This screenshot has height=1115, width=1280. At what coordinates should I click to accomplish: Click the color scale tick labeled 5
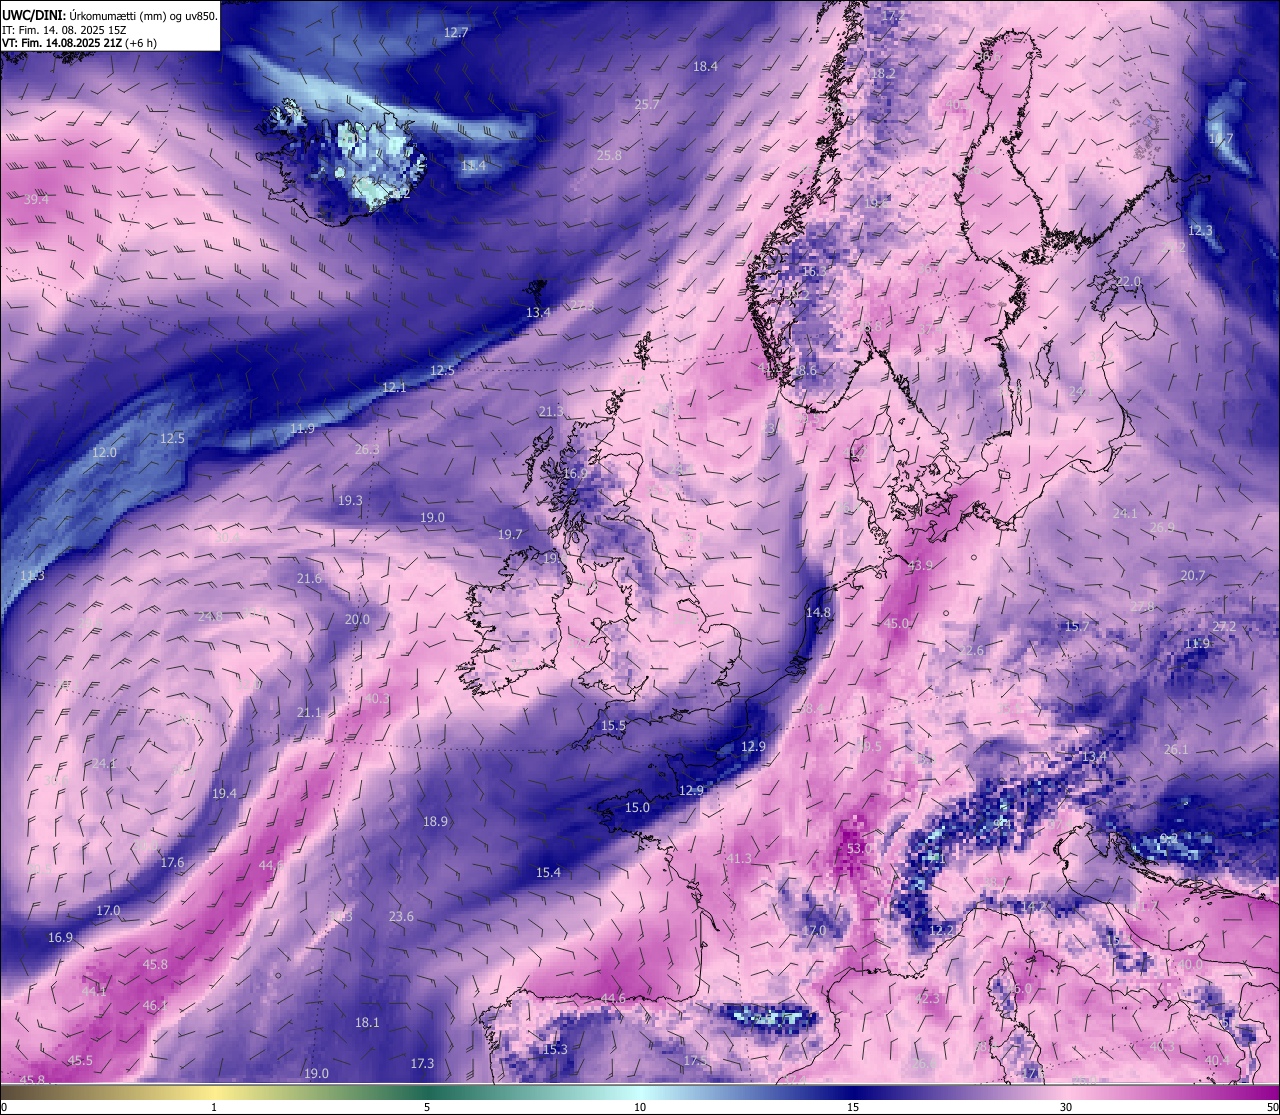(427, 1107)
